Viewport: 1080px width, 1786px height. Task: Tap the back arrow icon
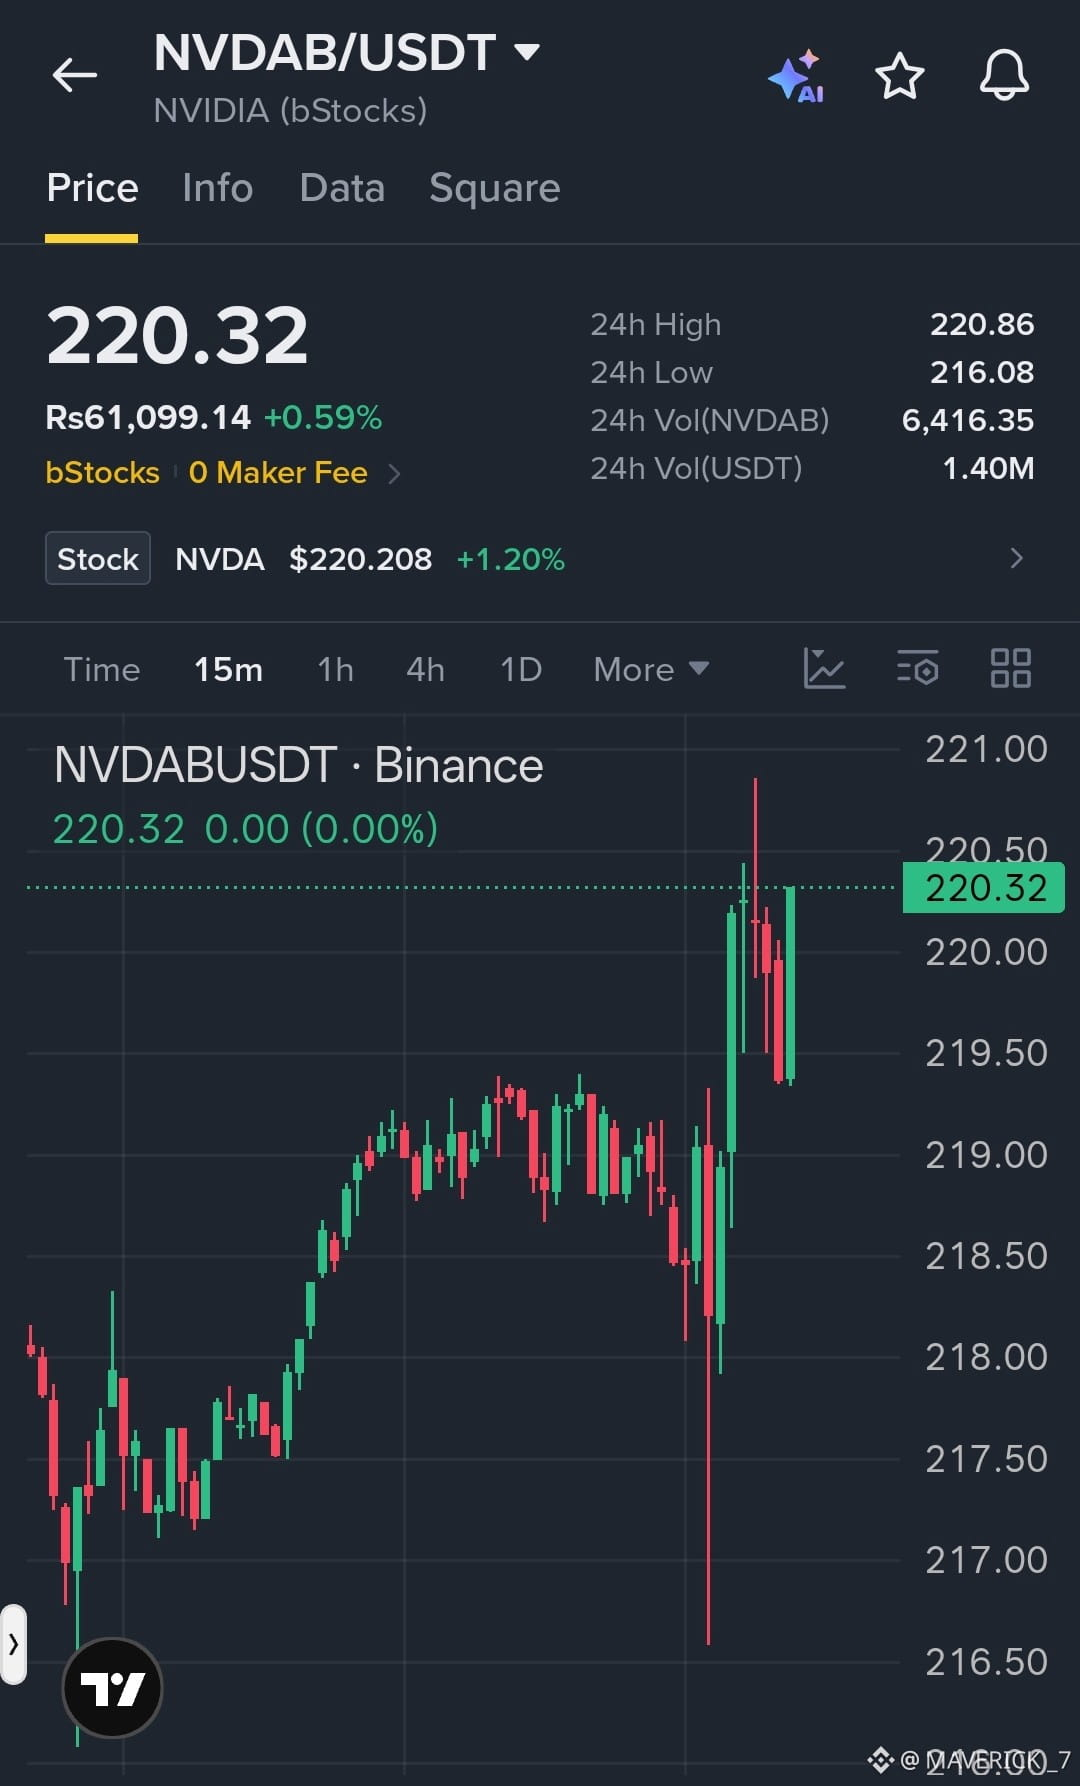[x=75, y=75]
